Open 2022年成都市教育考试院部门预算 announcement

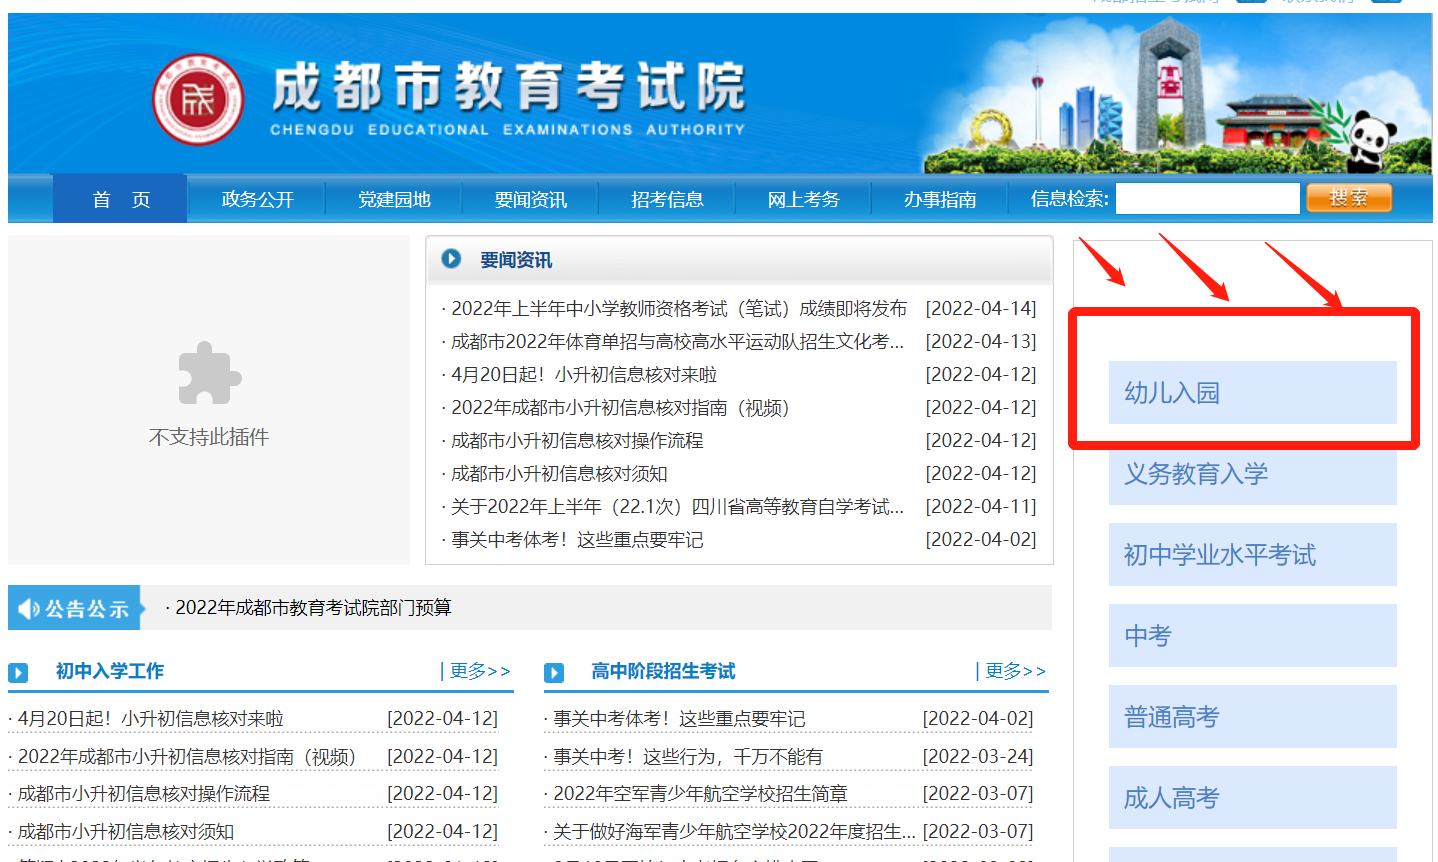pos(313,608)
